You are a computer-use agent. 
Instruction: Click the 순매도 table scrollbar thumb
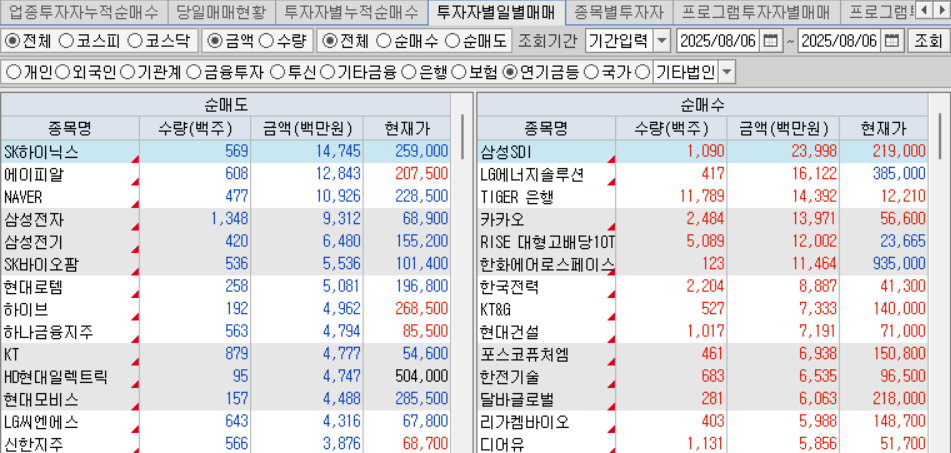[x=462, y=136]
